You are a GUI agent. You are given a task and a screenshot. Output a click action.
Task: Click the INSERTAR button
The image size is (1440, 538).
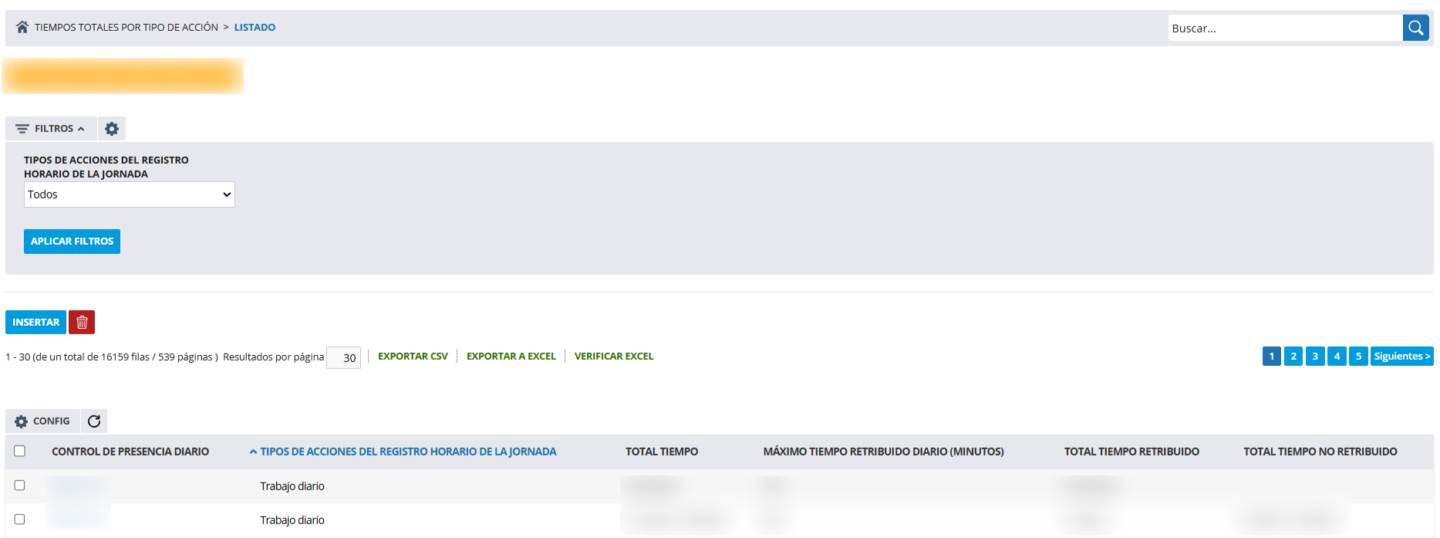tap(36, 322)
